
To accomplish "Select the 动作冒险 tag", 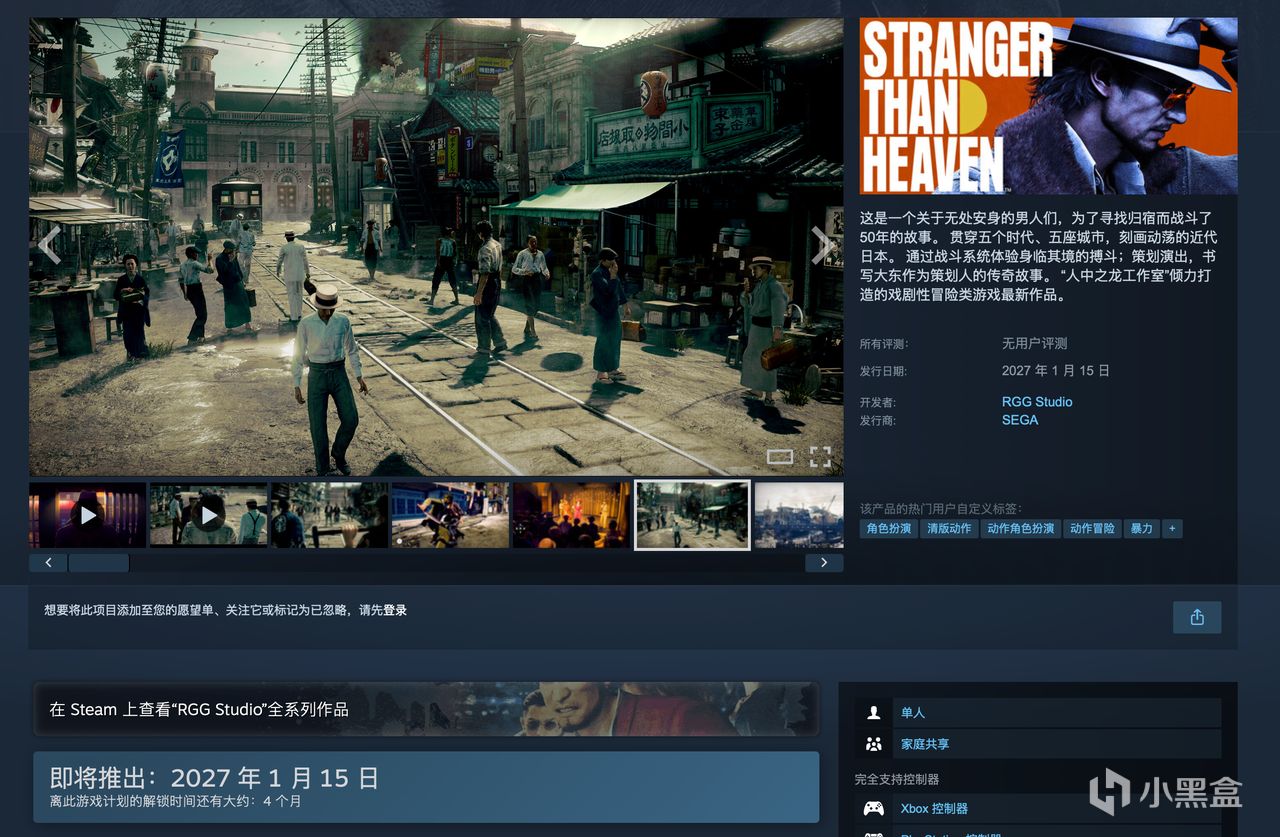I will [x=1092, y=528].
